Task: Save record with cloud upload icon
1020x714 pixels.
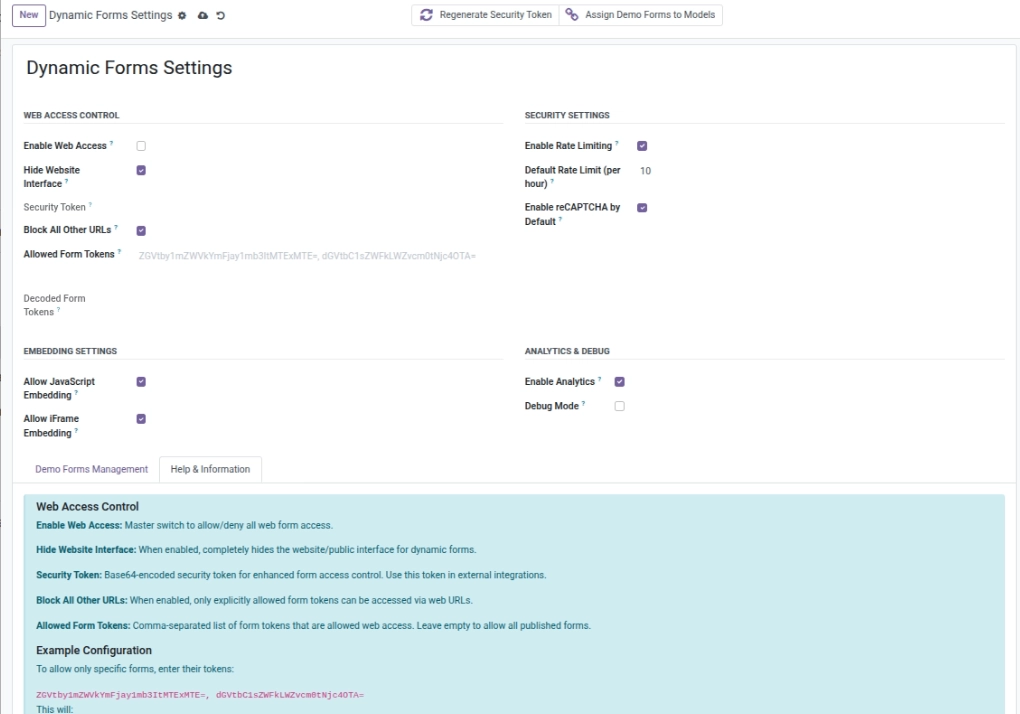Action: pyautogui.click(x=203, y=15)
